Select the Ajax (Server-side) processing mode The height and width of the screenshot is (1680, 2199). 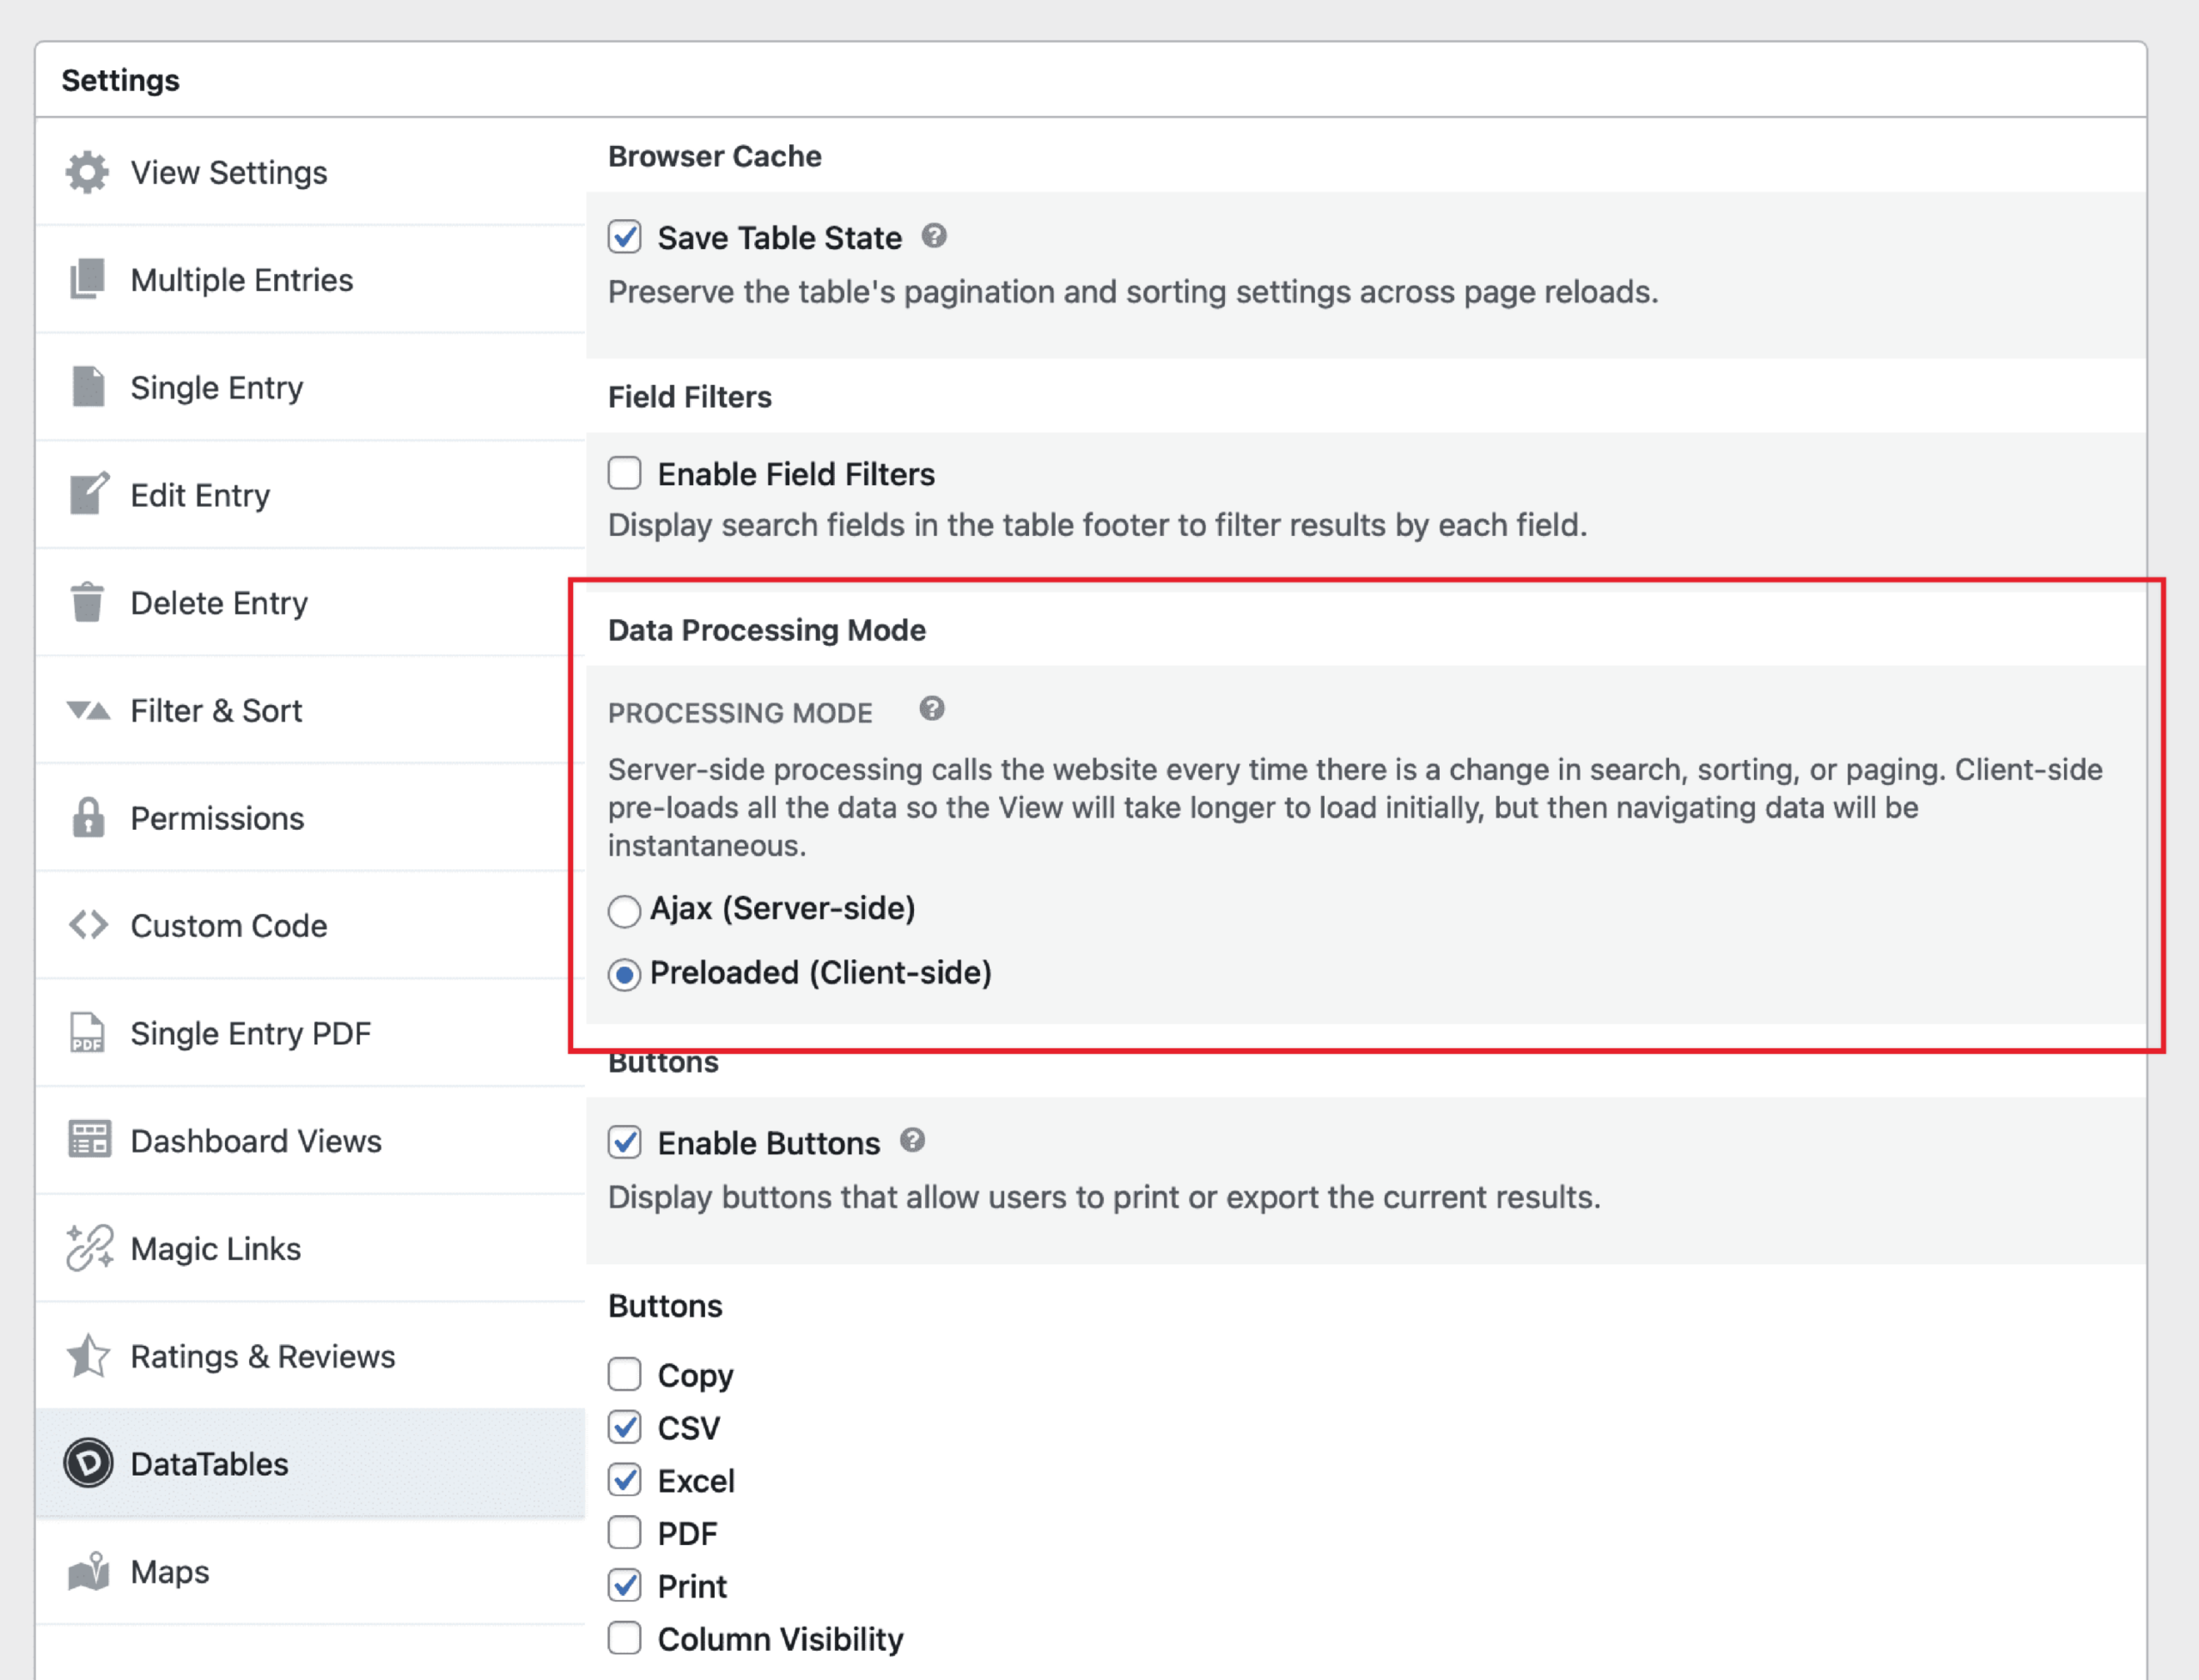624,911
